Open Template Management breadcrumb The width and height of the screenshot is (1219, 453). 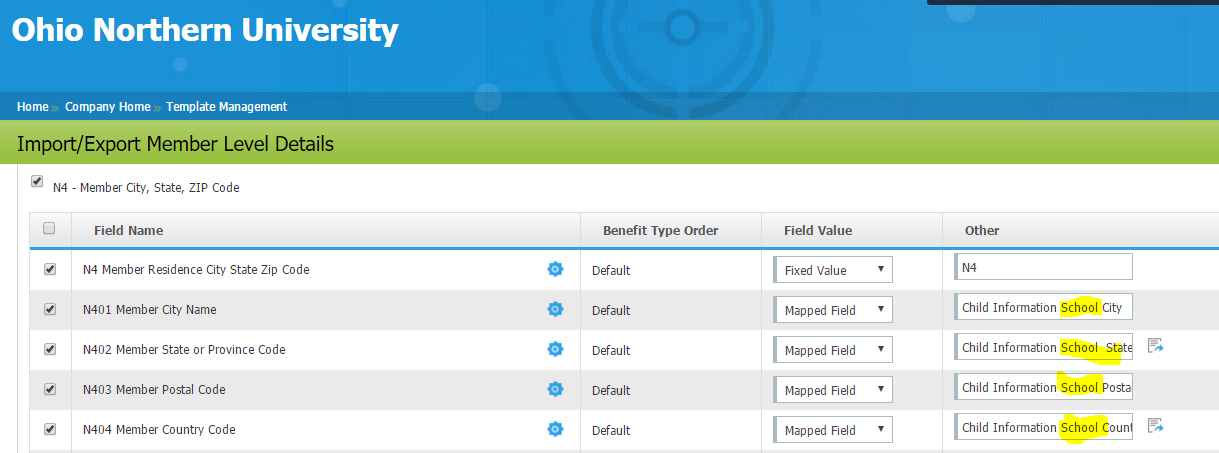click(226, 107)
